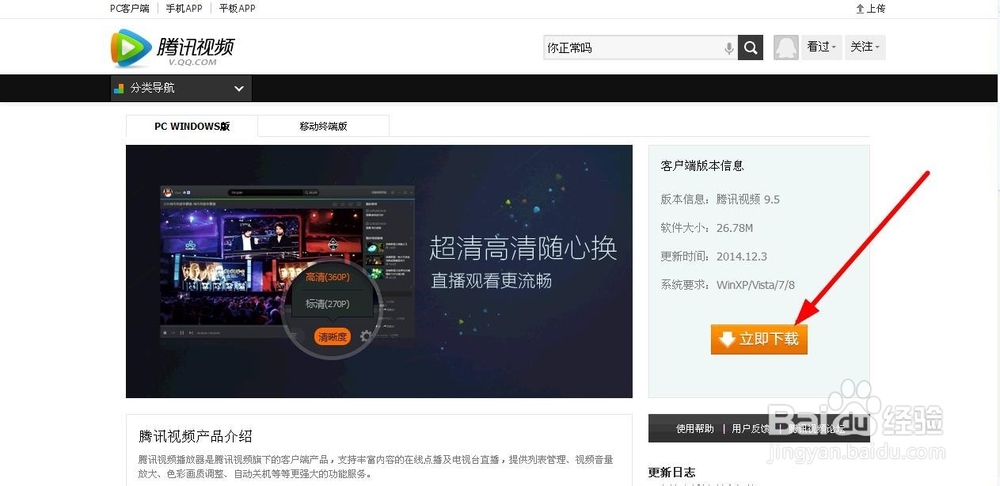Open the 平板APP top link
The width and height of the screenshot is (1000, 486).
[x=237, y=8]
